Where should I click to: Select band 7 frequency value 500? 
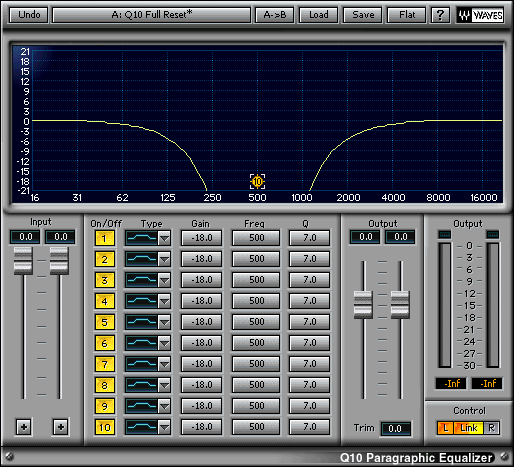pyautogui.click(x=256, y=364)
